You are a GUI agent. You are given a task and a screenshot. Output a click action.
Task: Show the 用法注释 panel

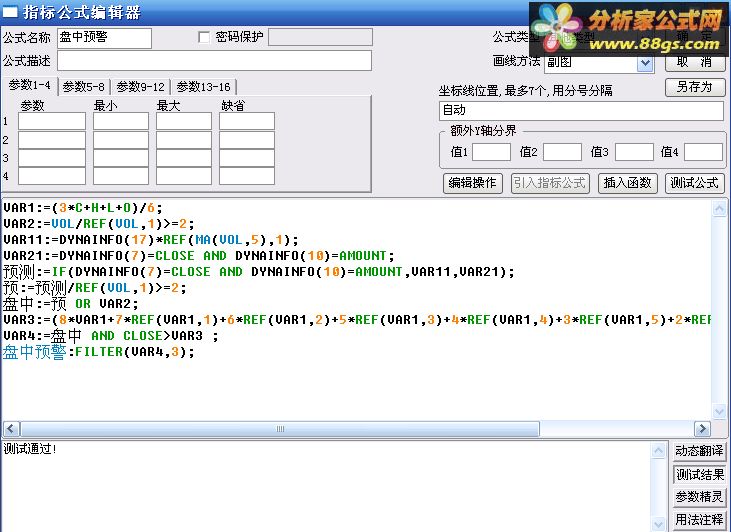click(x=699, y=519)
